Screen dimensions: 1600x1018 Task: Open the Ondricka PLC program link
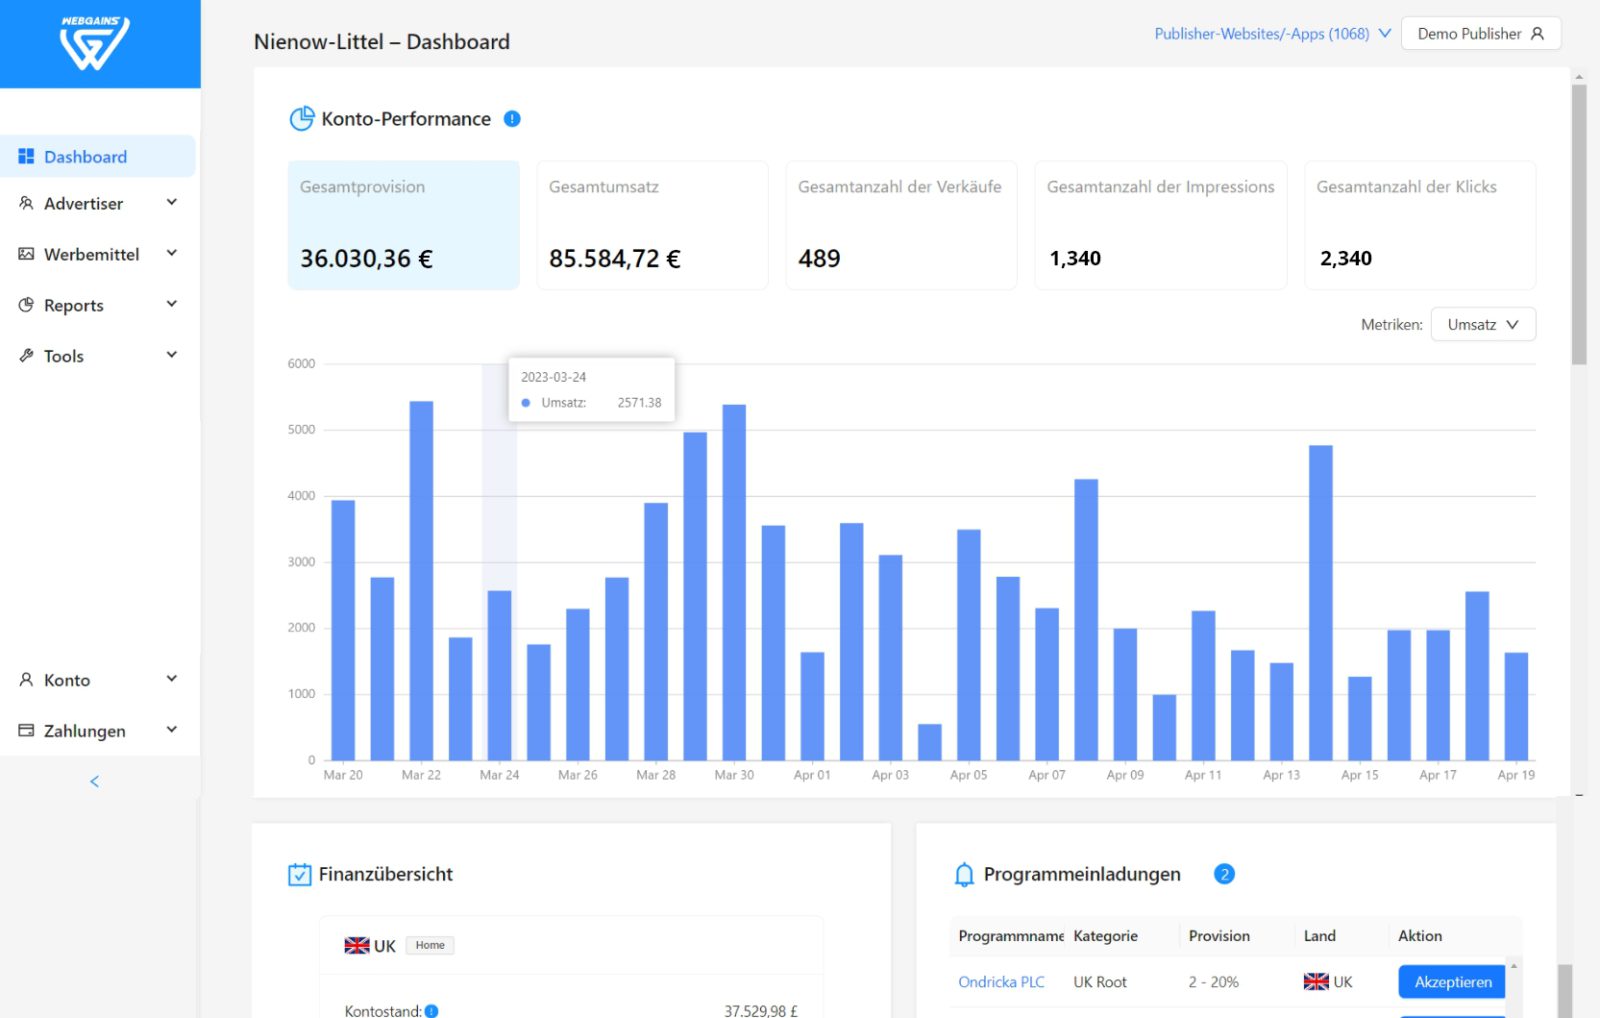coord(1001,981)
